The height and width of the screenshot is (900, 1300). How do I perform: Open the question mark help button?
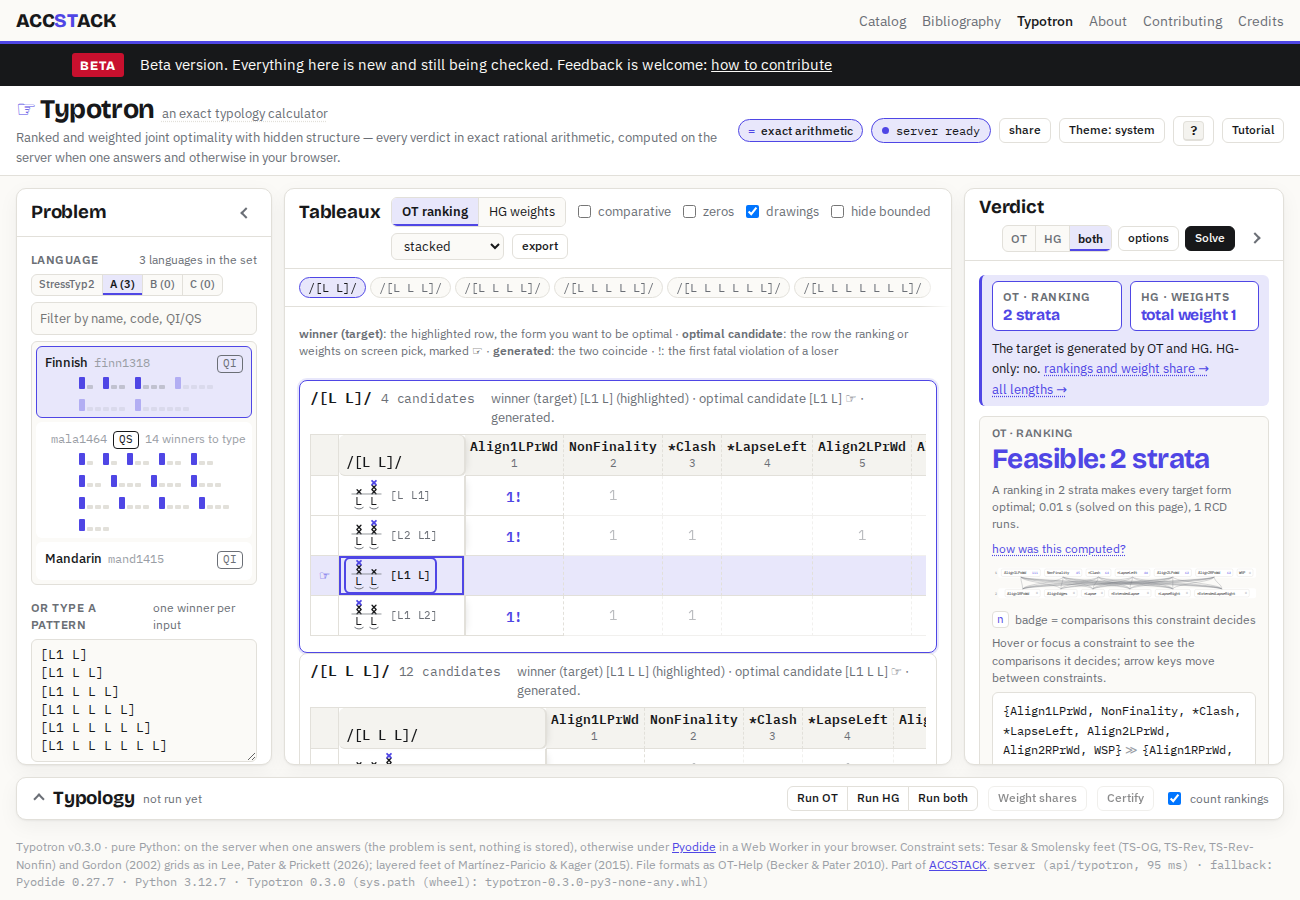point(1193,131)
